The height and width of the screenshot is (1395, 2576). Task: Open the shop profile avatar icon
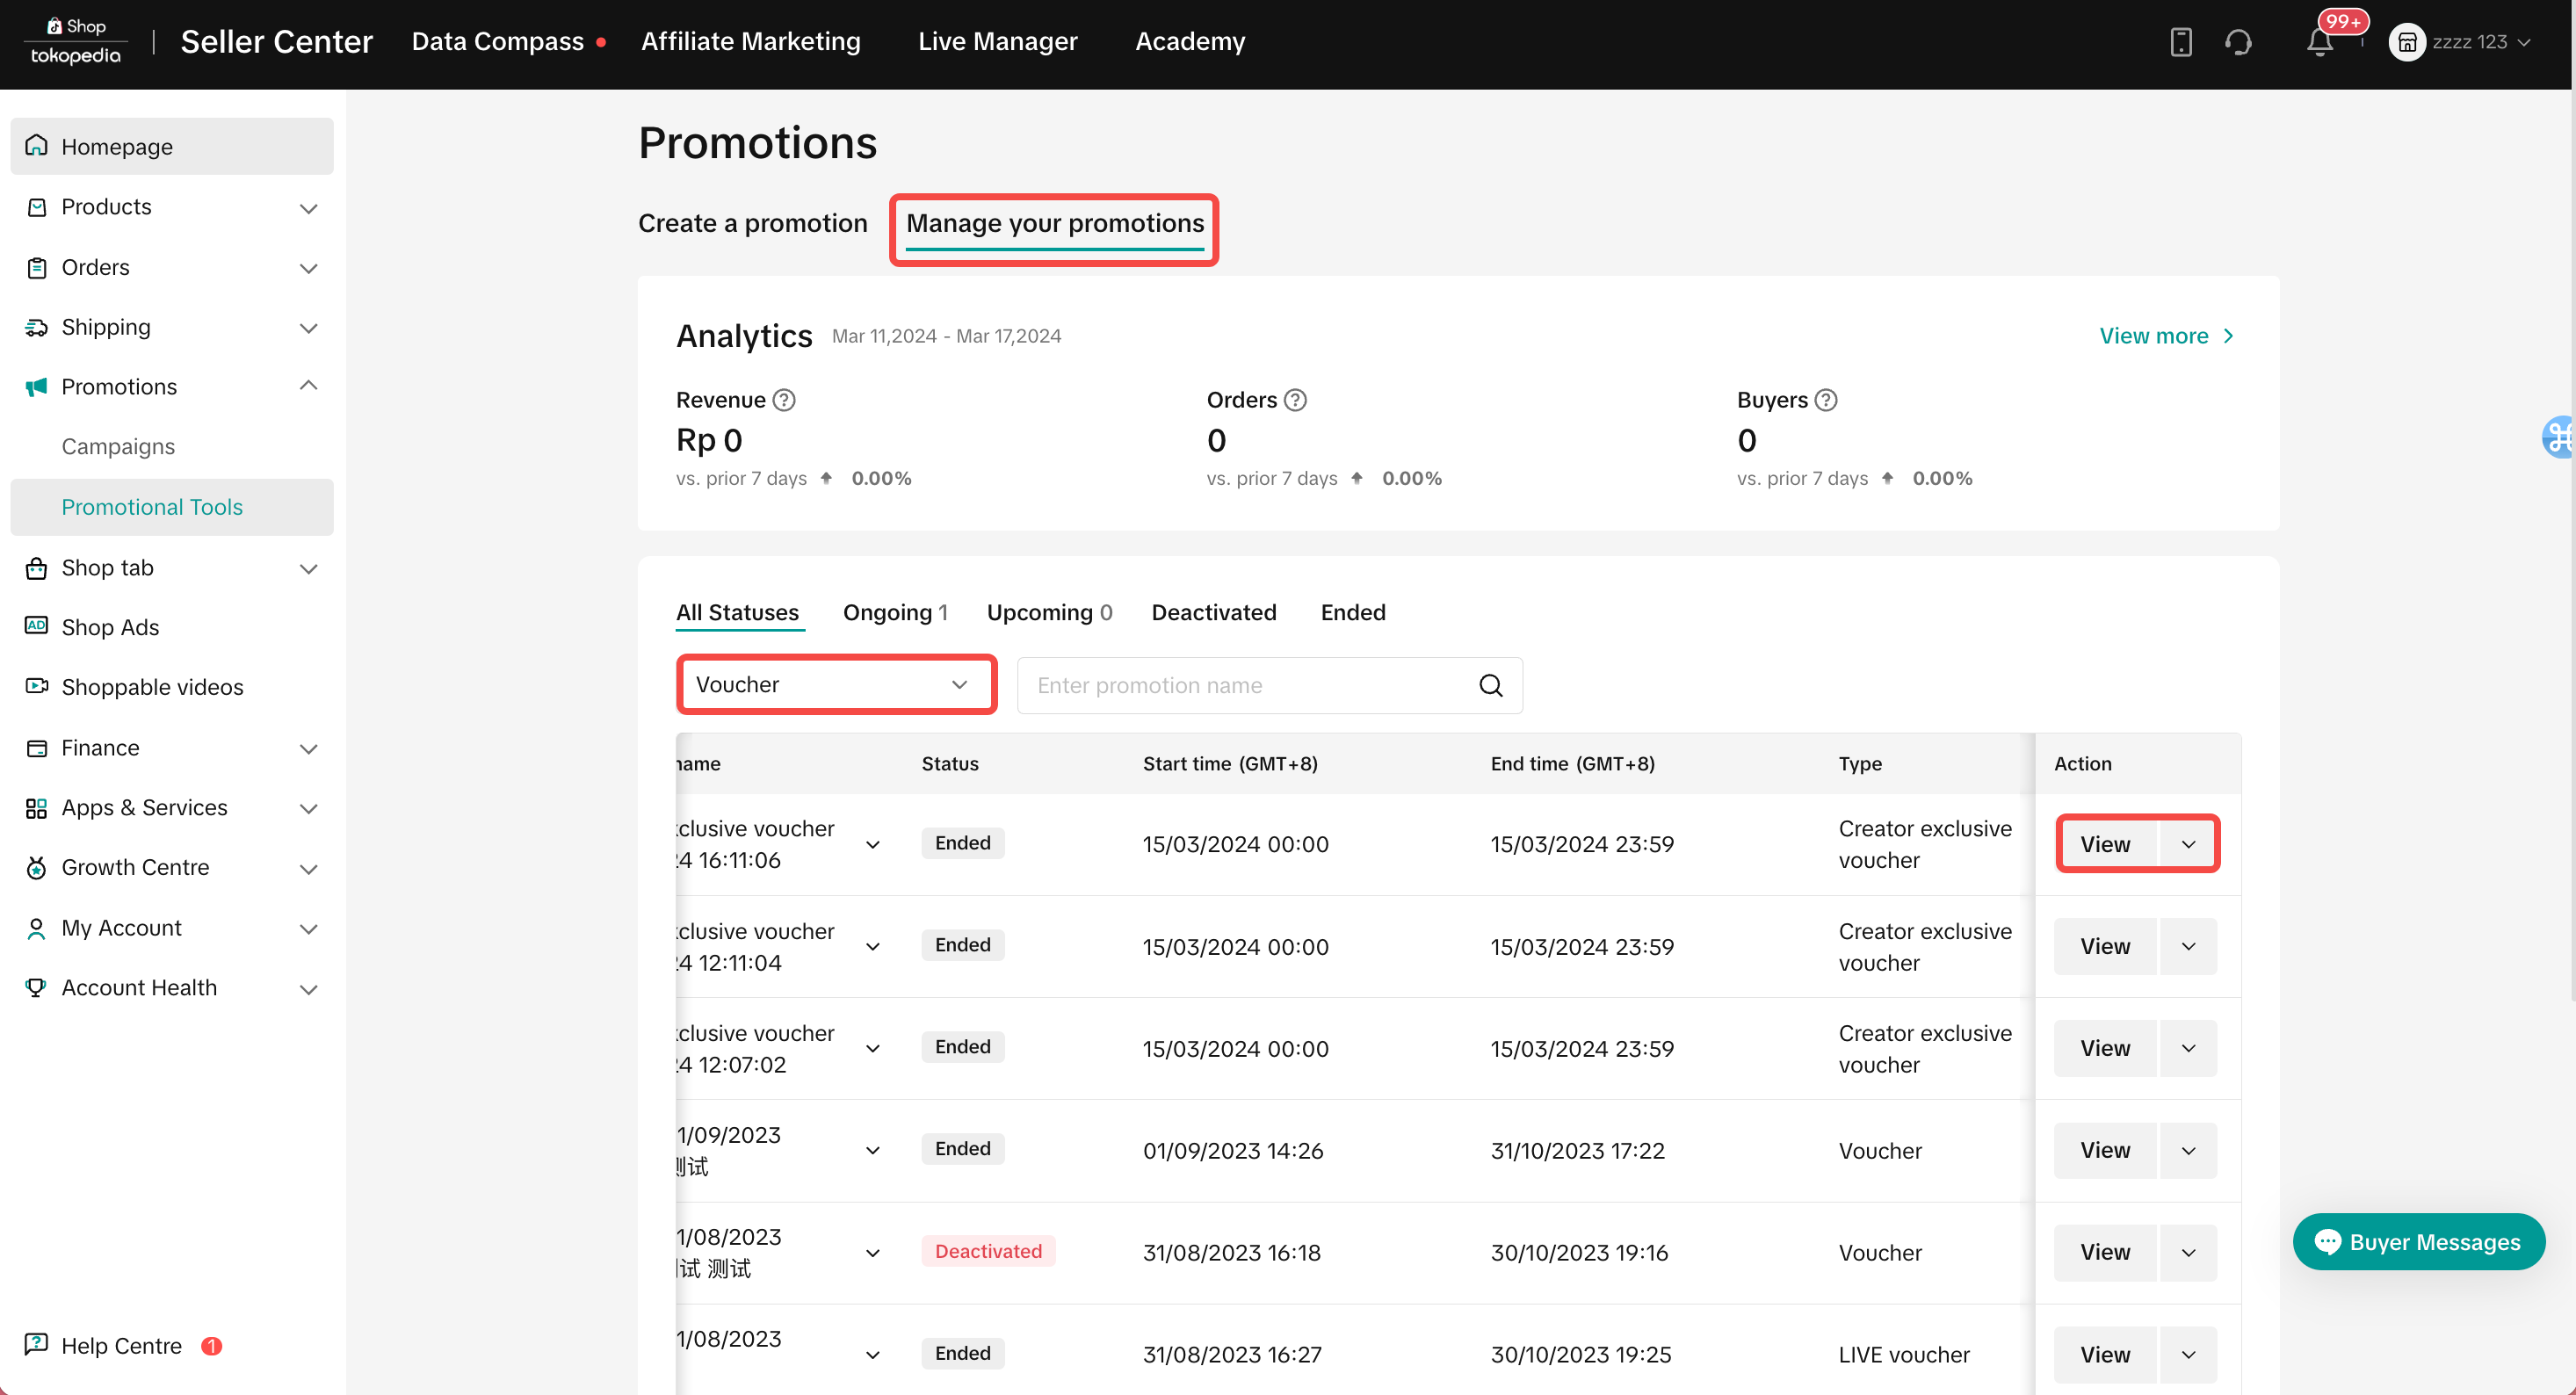coord(2406,42)
